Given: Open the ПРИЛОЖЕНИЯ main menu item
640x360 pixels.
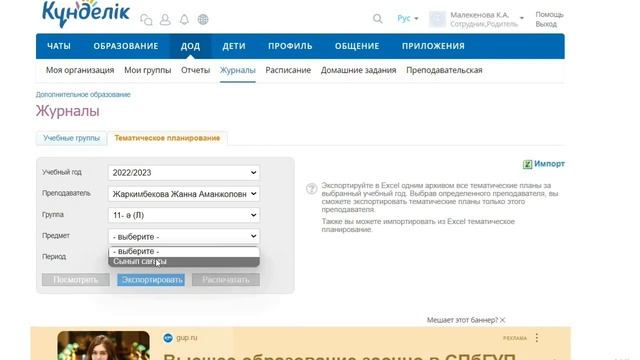Looking at the screenshot, I should 433,46.
